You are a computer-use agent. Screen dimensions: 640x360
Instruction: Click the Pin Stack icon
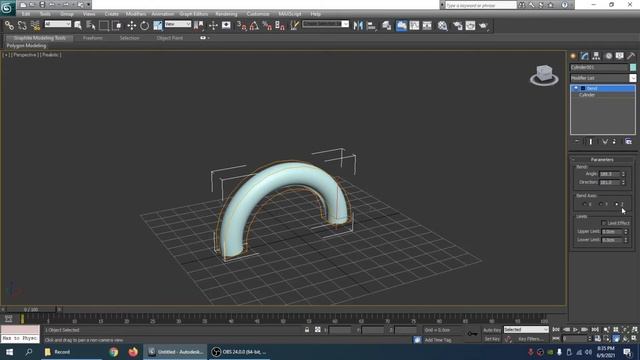[x=577, y=141]
